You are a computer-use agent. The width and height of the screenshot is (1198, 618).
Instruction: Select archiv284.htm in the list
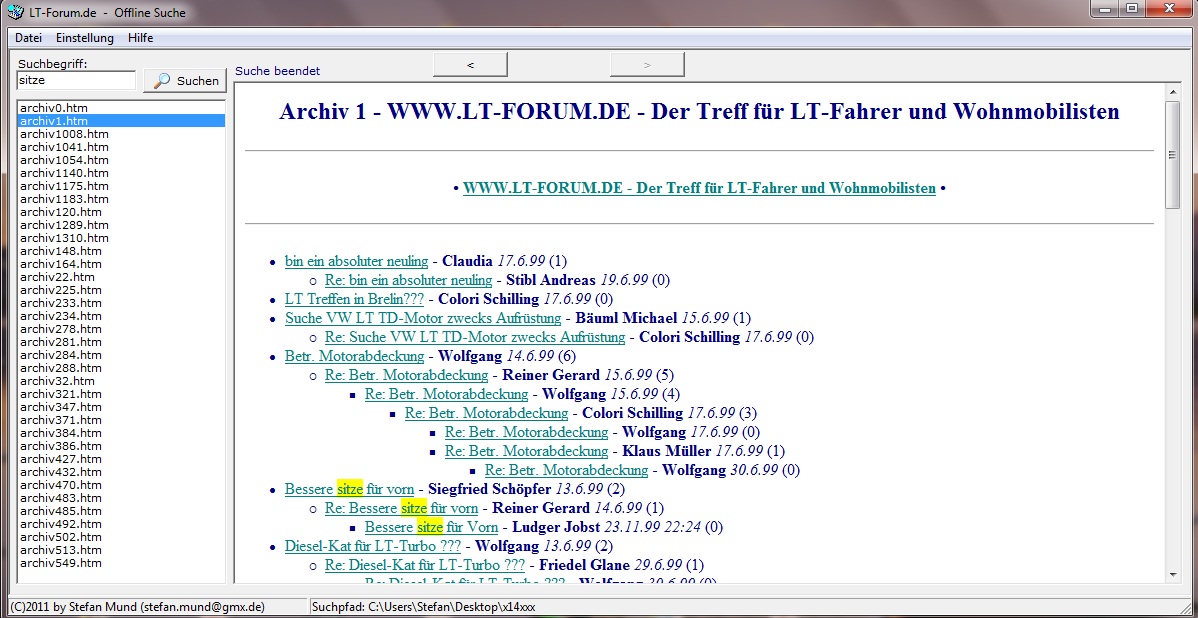click(121, 354)
